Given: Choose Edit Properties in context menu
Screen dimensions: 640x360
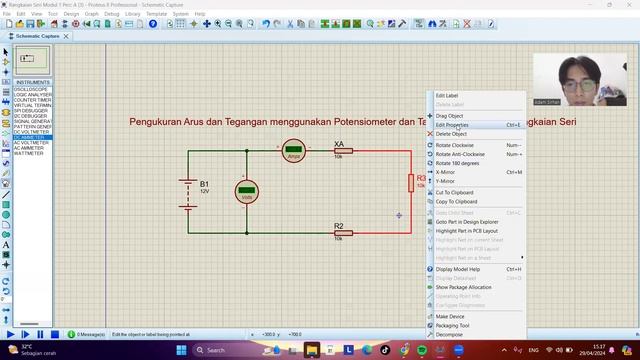Looking at the screenshot, I should click(x=476, y=125).
